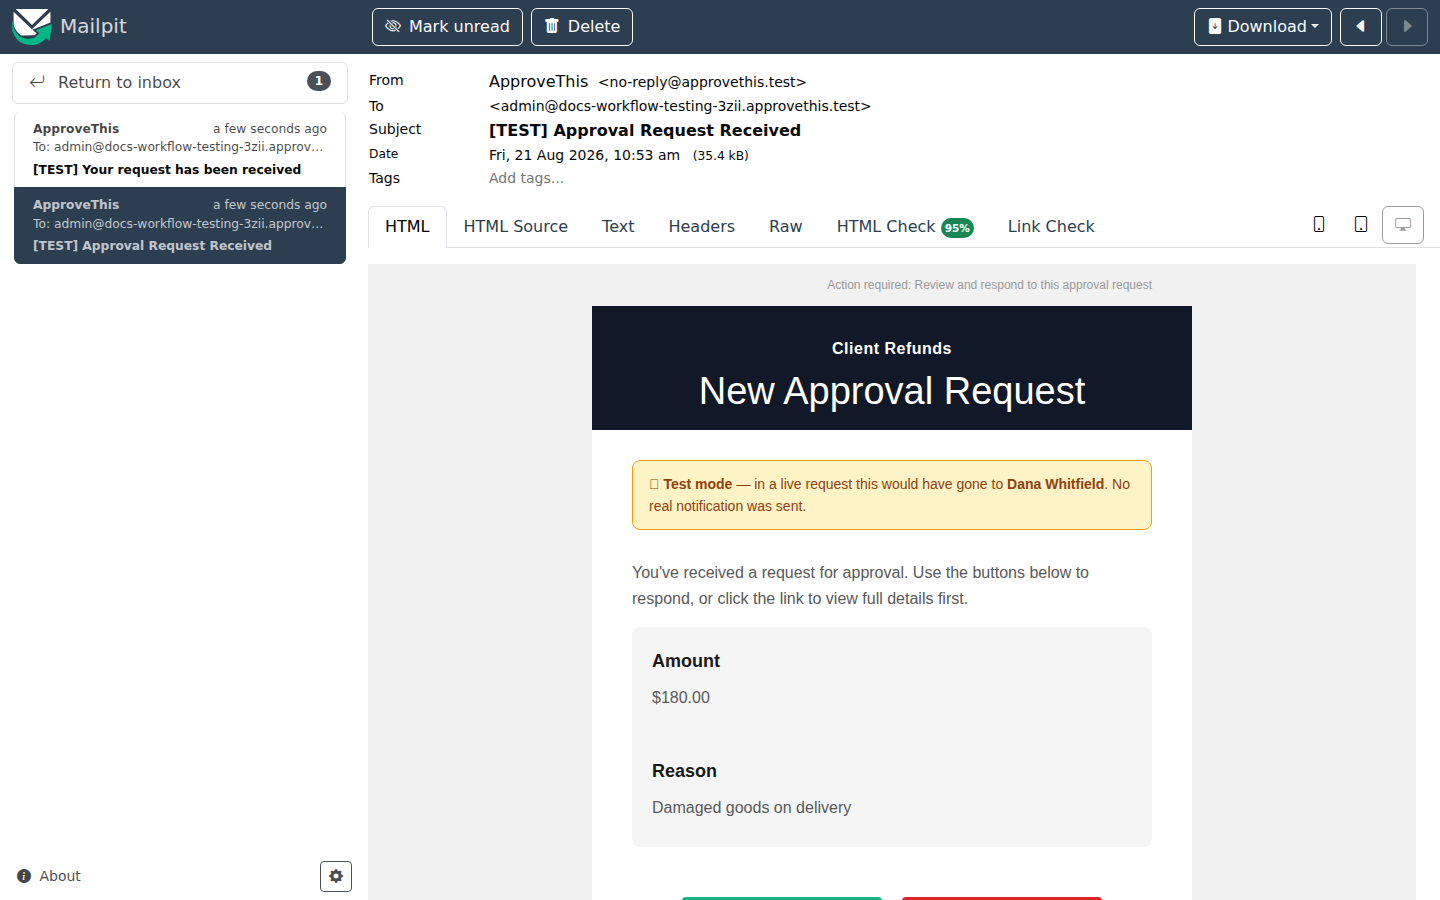Click the amount value $180.00
The width and height of the screenshot is (1440, 900).
681,698
